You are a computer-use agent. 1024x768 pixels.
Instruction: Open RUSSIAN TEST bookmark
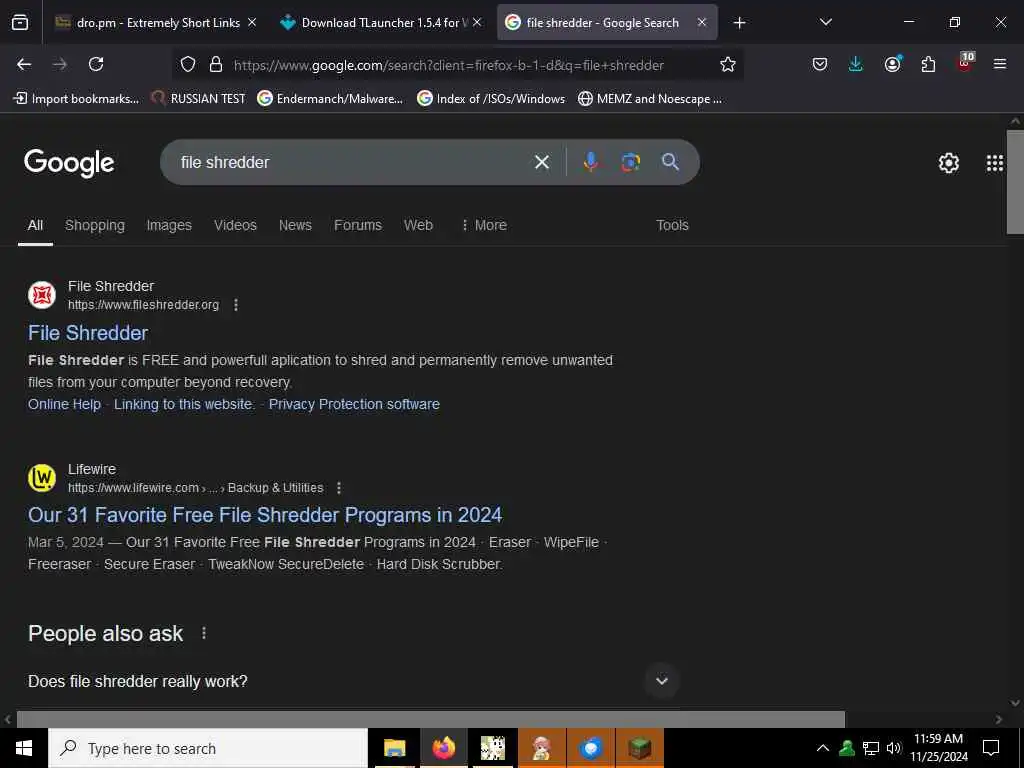(198, 99)
